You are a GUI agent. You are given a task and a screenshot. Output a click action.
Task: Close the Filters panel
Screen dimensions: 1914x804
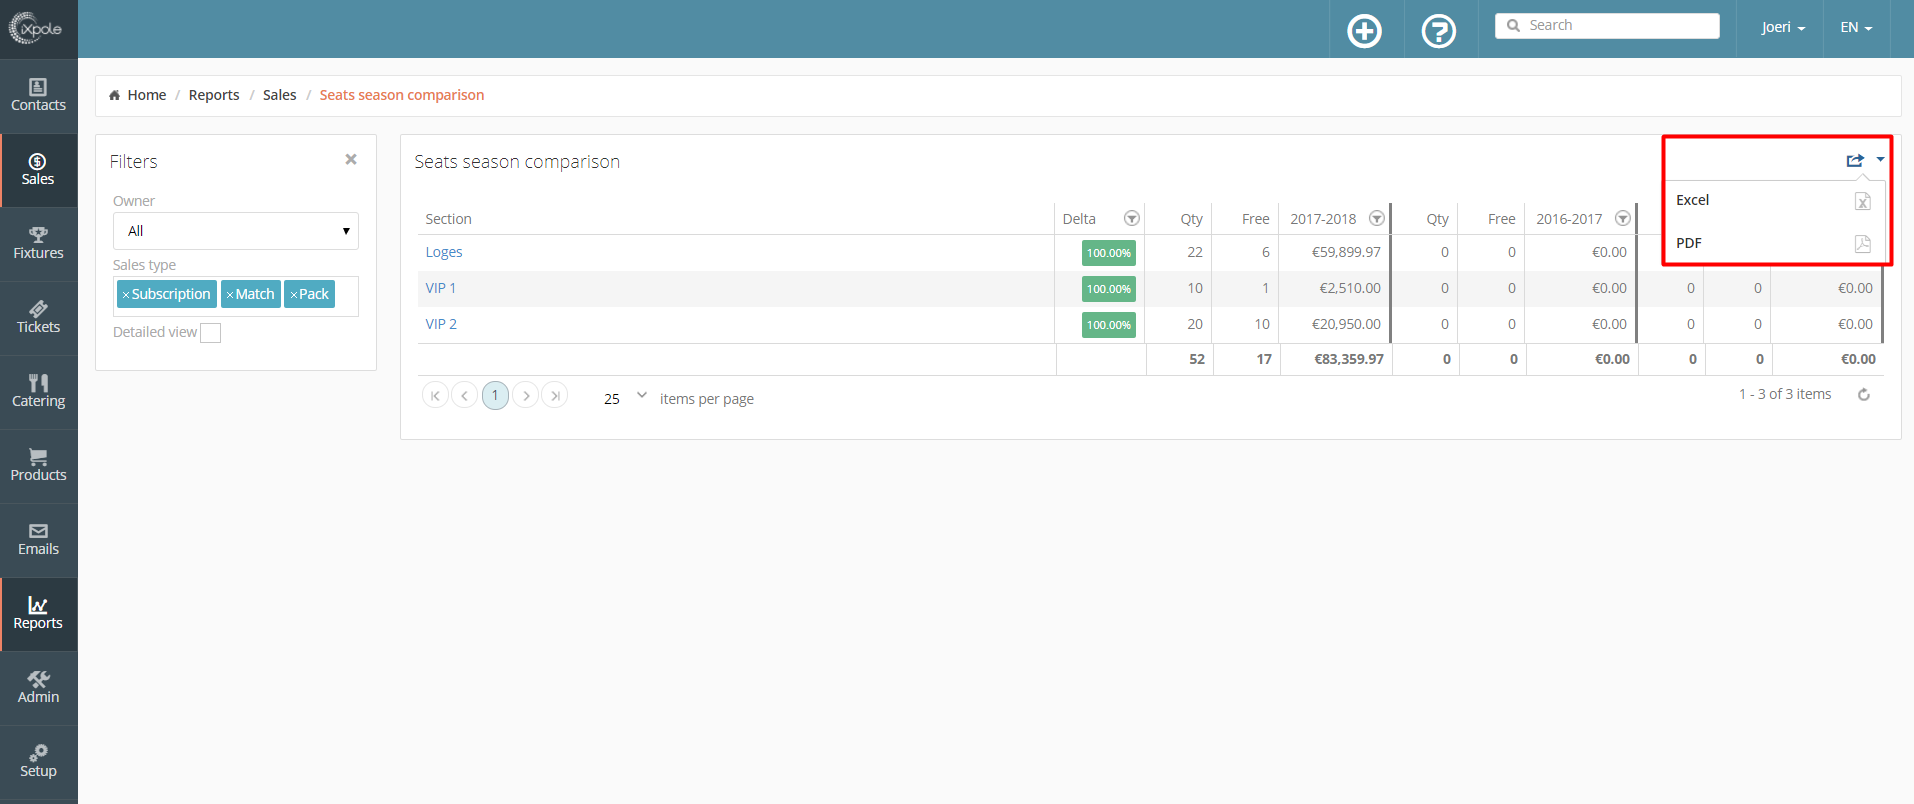351,160
